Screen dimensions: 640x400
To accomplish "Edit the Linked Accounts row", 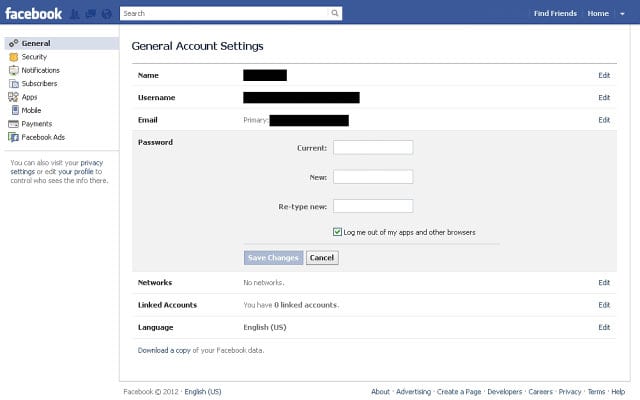I will pyautogui.click(x=604, y=305).
